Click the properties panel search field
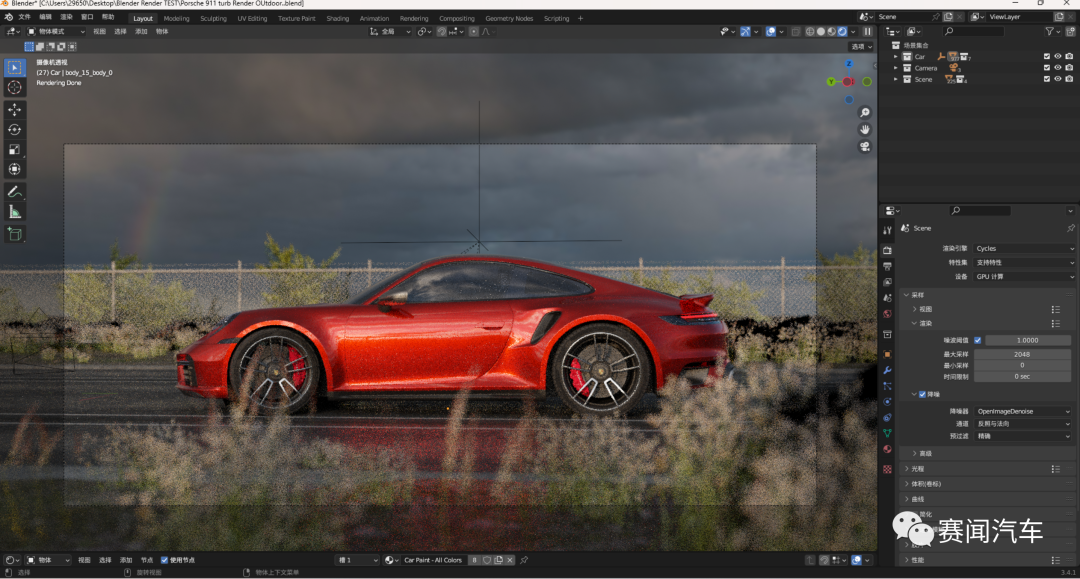Viewport: 1080px width, 579px height. click(x=981, y=211)
